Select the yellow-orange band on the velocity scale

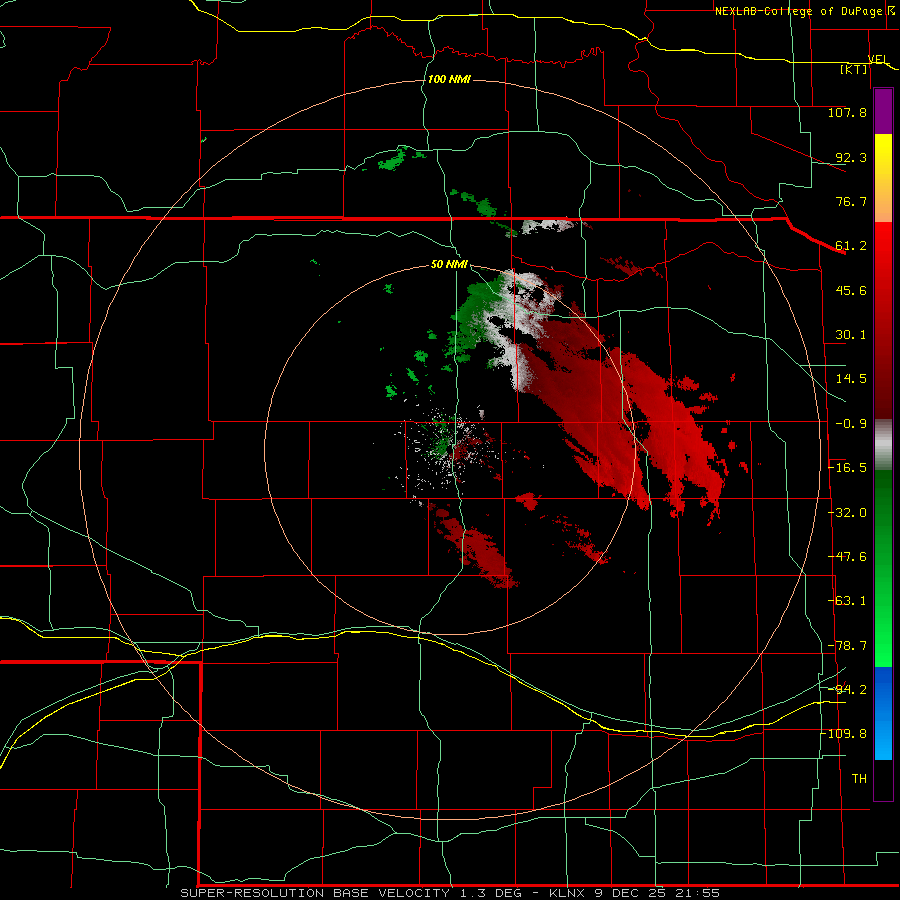point(883,178)
